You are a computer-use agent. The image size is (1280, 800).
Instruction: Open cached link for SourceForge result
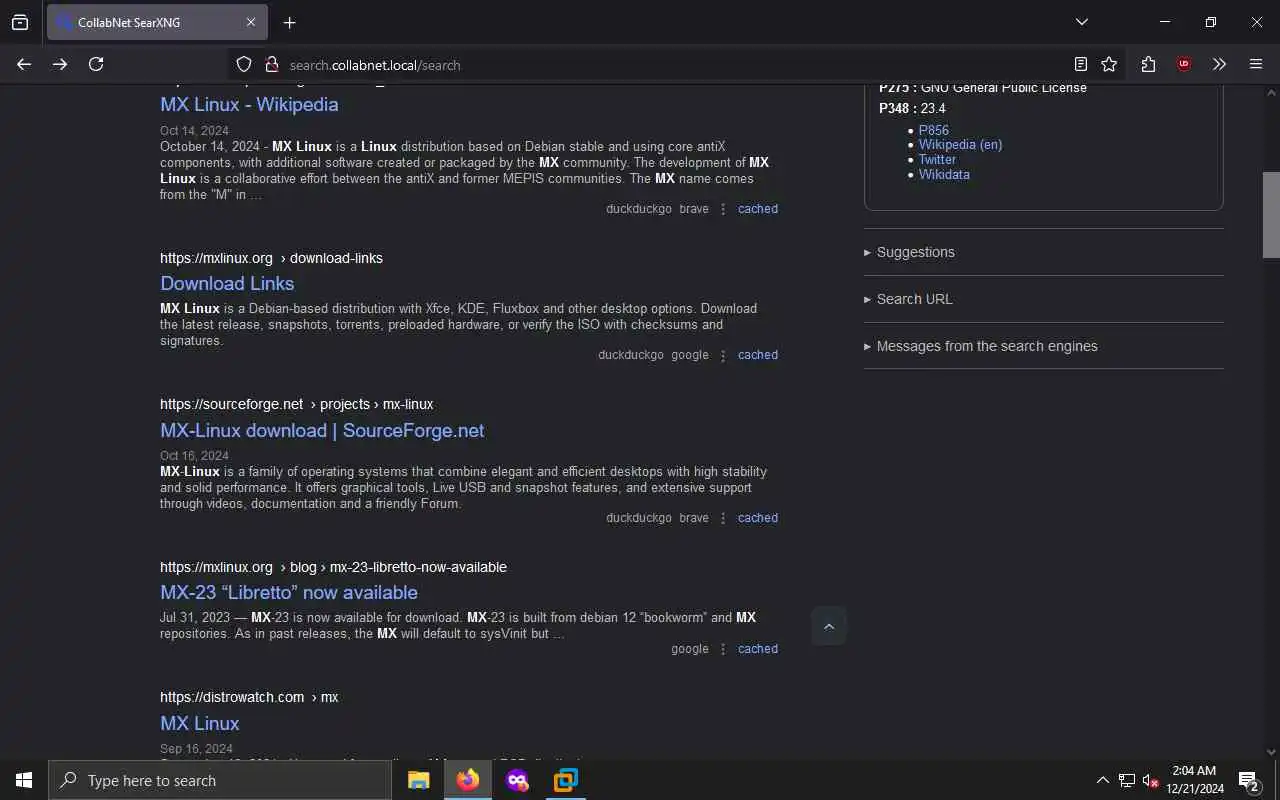(x=758, y=518)
